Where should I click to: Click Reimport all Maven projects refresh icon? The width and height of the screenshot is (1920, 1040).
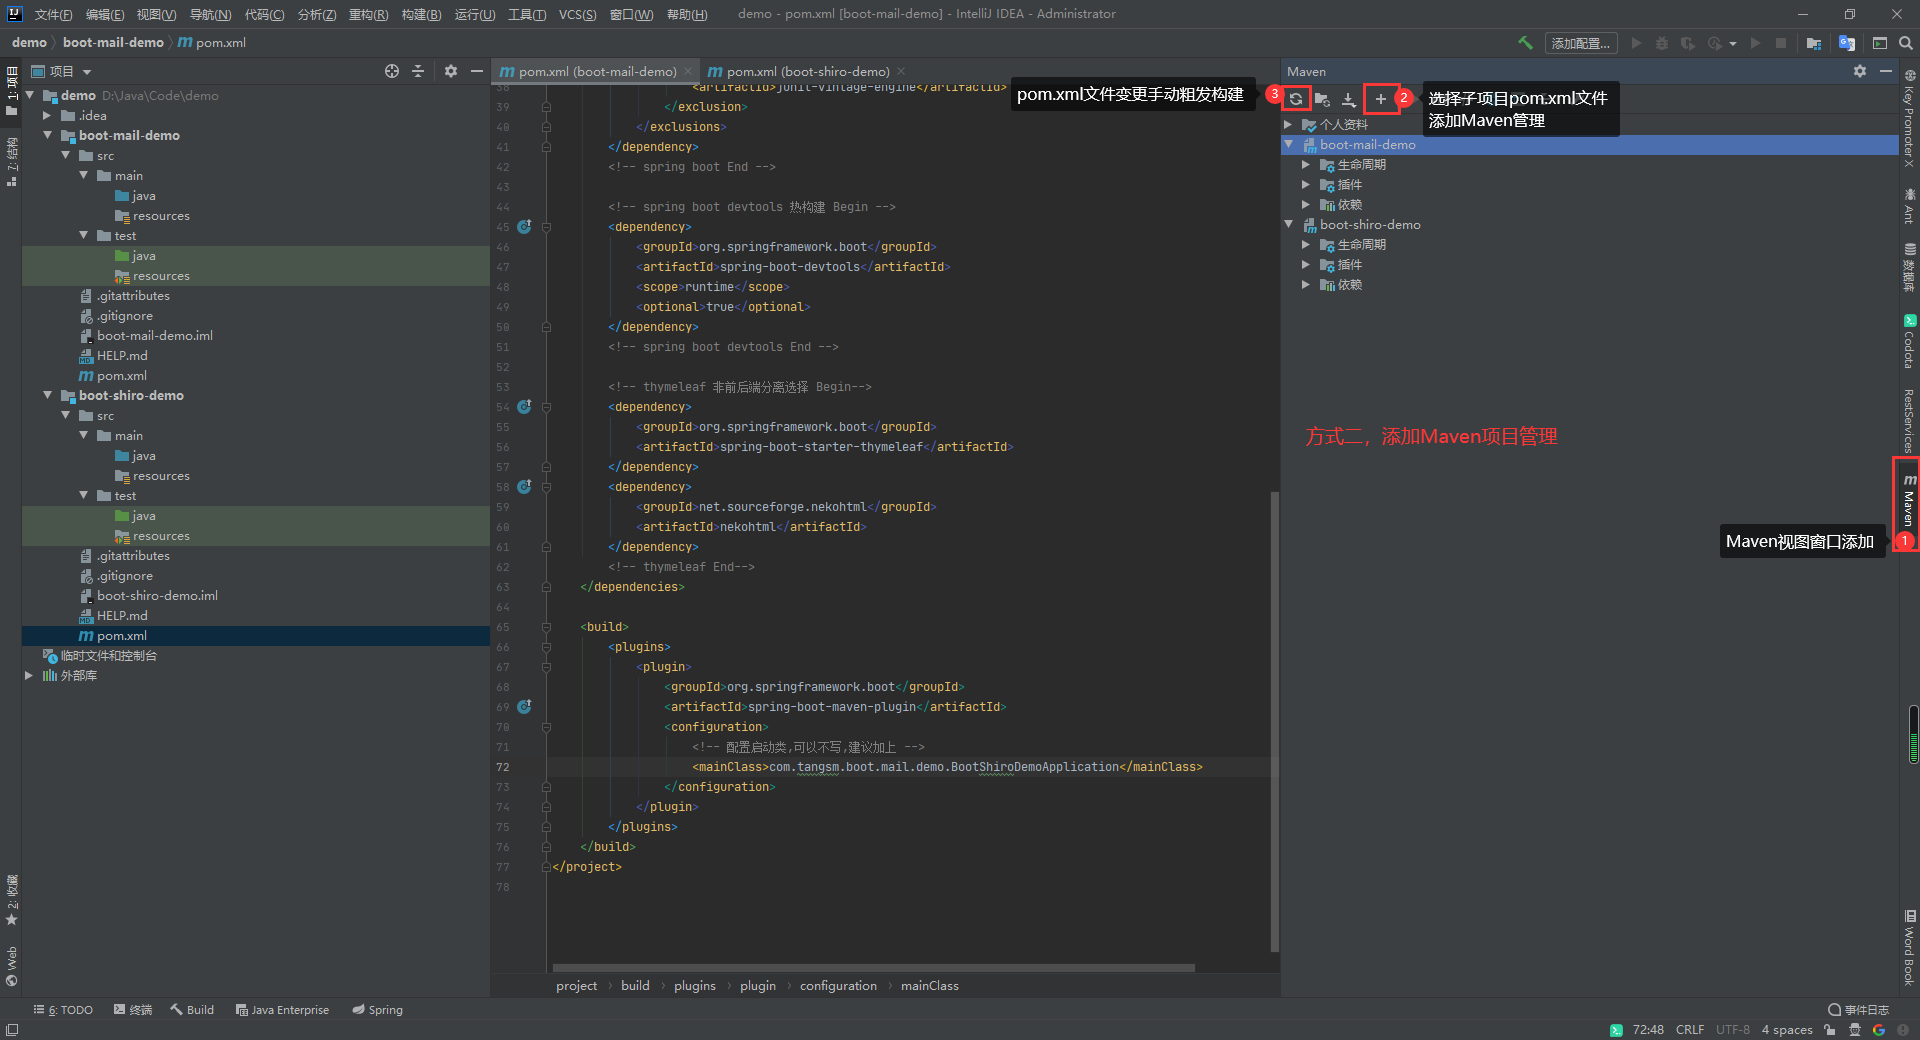click(1296, 99)
